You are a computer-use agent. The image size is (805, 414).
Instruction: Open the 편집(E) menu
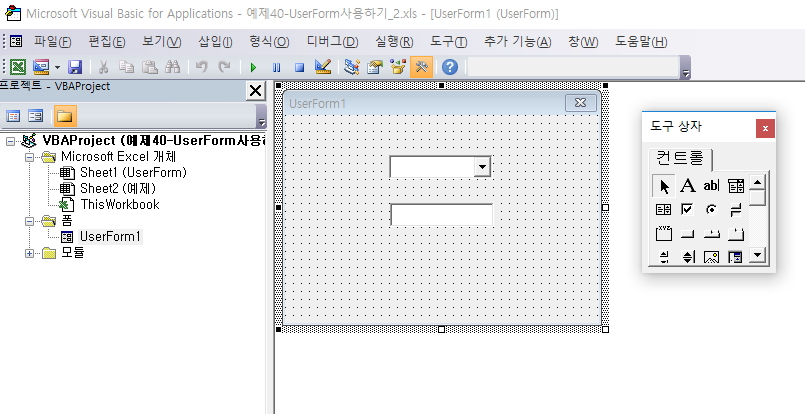[106, 42]
